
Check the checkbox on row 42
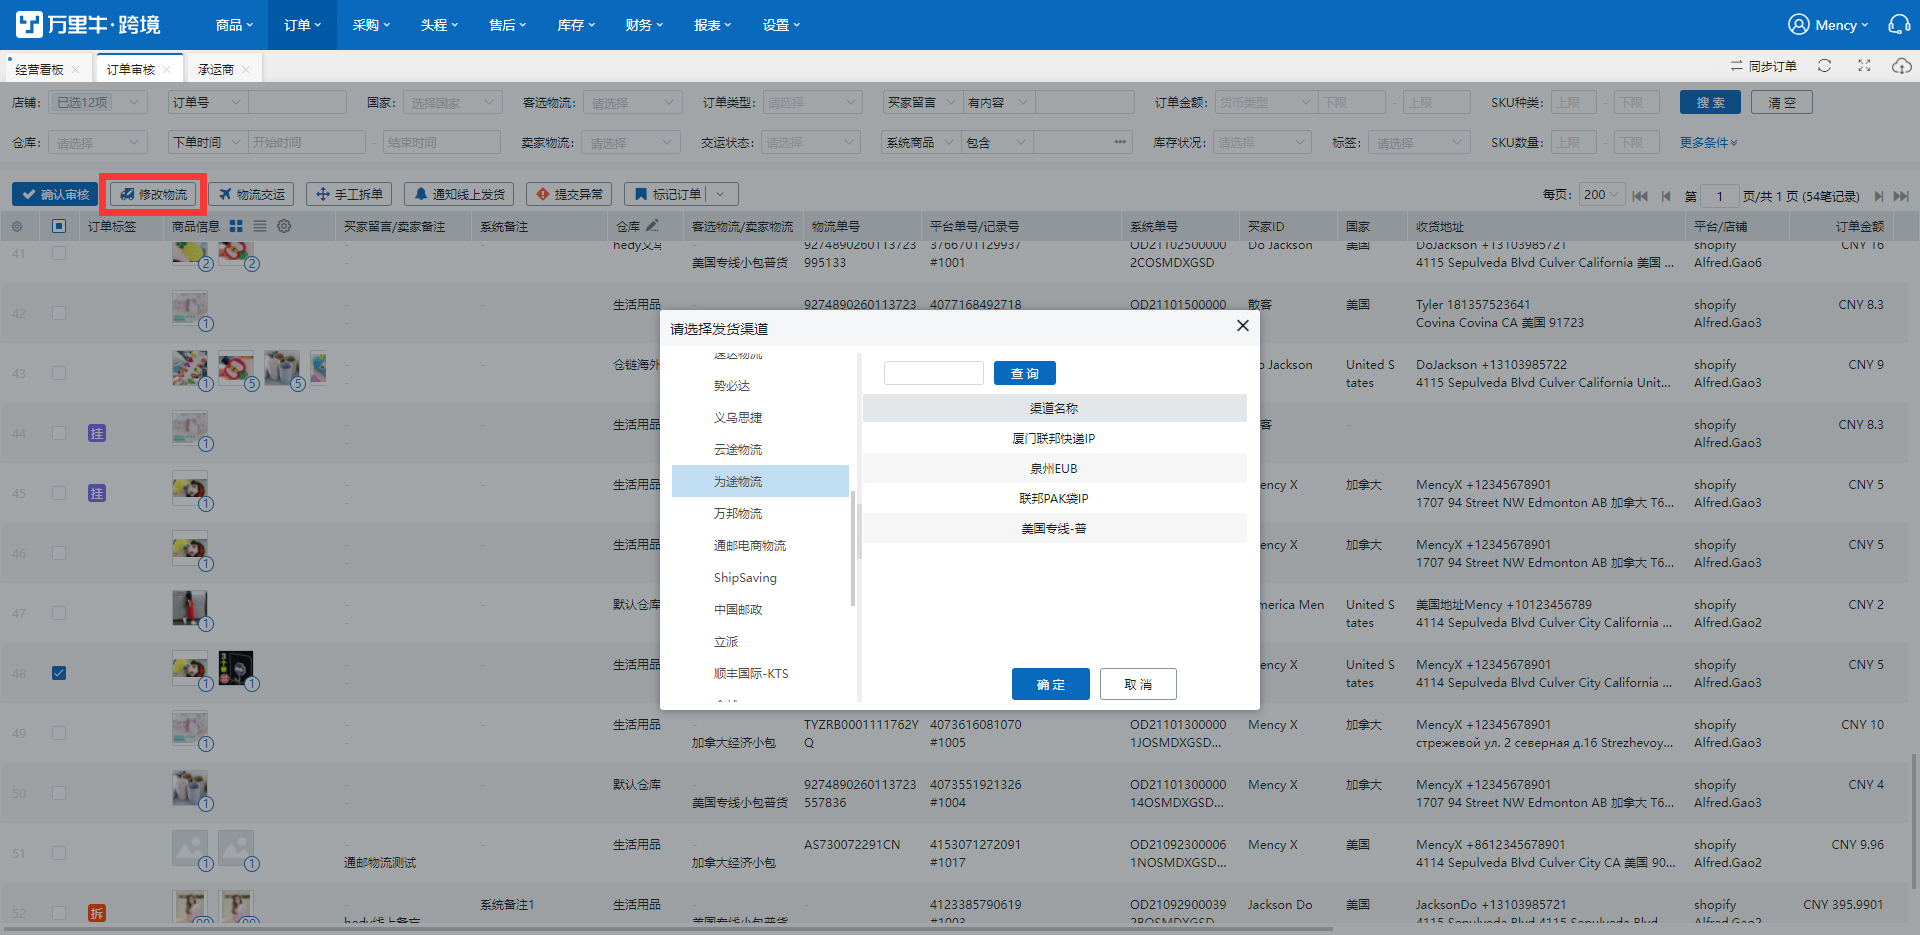(59, 313)
